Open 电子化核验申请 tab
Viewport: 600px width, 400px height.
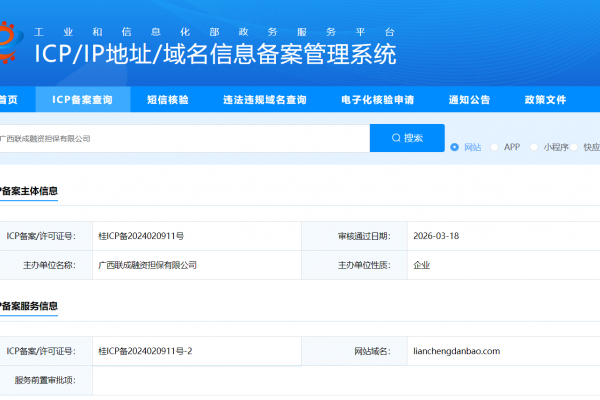[378, 100]
